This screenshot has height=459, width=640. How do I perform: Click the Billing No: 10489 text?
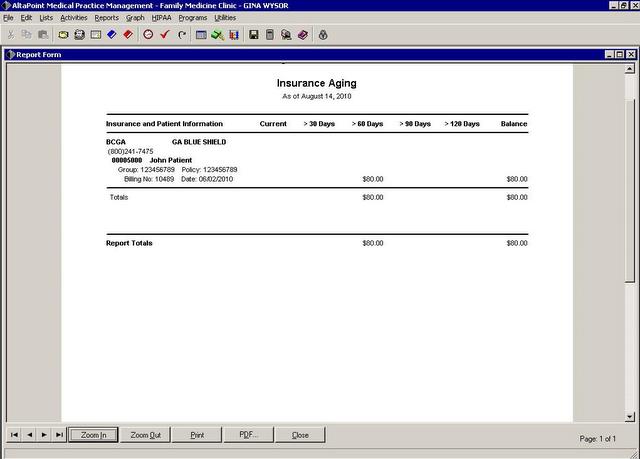click(149, 179)
